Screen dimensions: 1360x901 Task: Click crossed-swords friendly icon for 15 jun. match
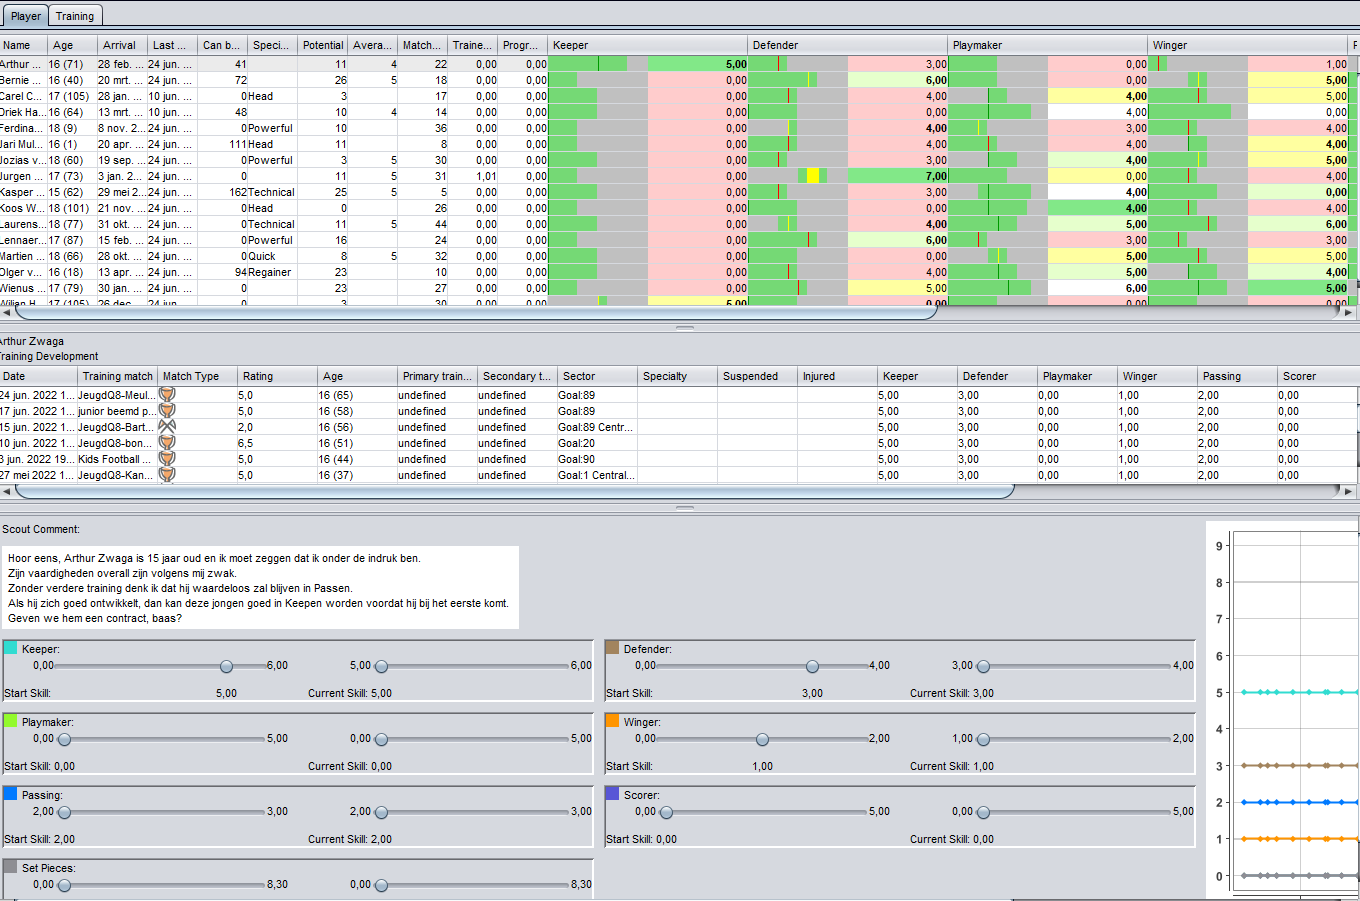tap(167, 427)
